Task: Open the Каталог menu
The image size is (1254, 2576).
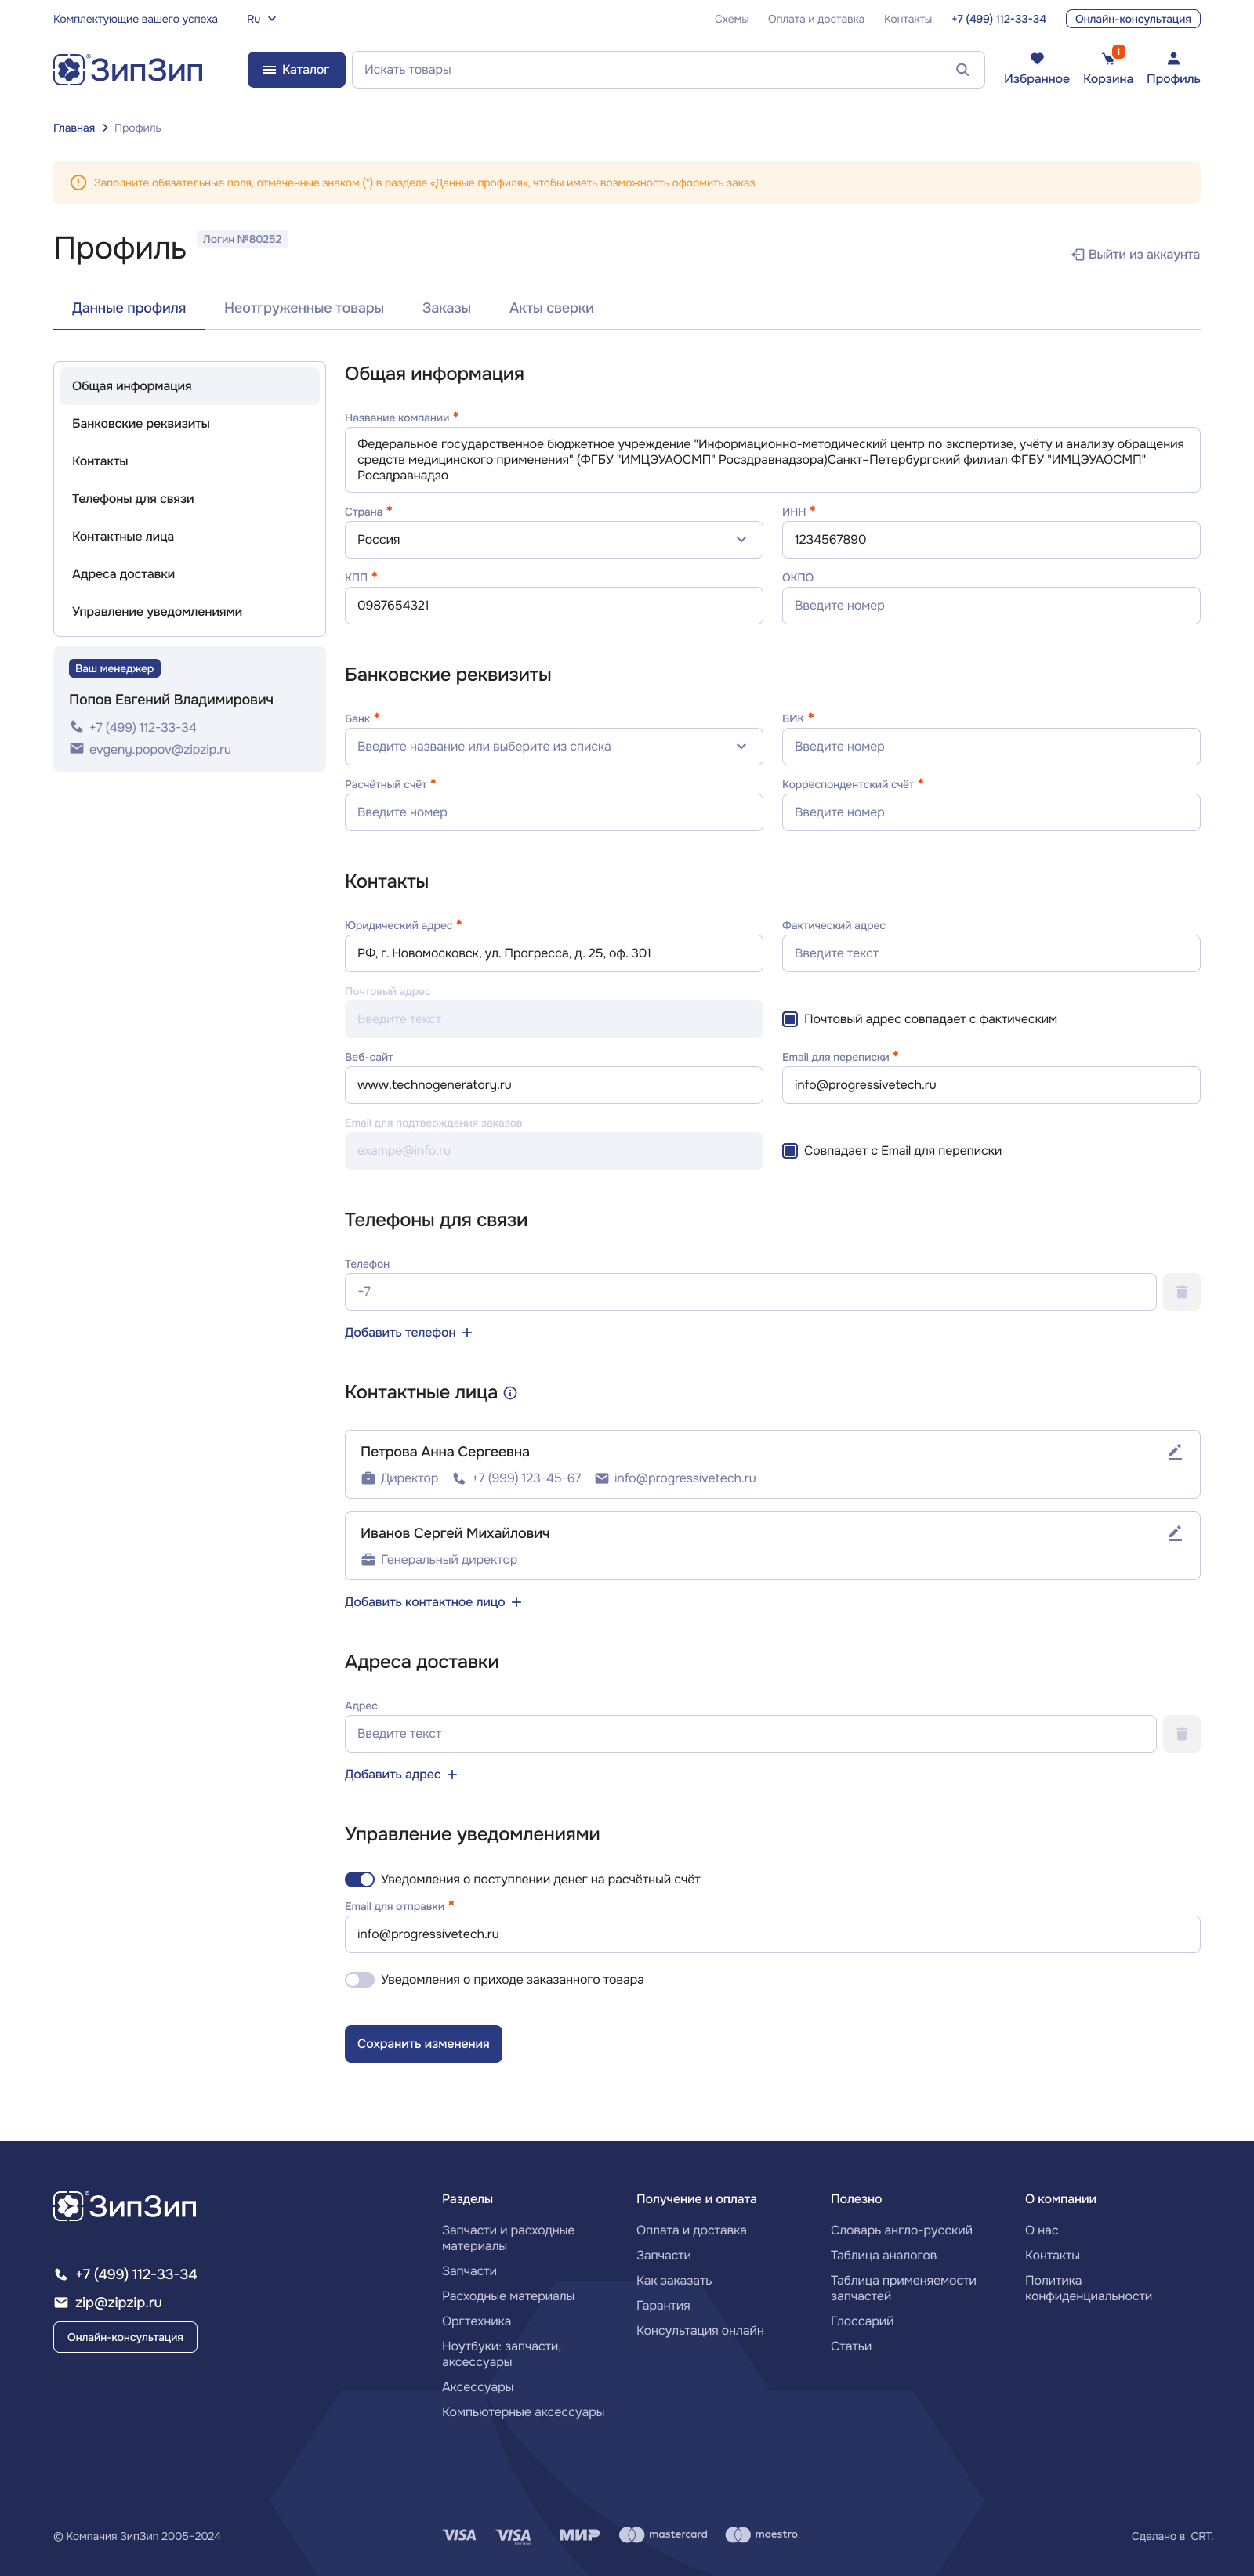Action: [x=296, y=70]
